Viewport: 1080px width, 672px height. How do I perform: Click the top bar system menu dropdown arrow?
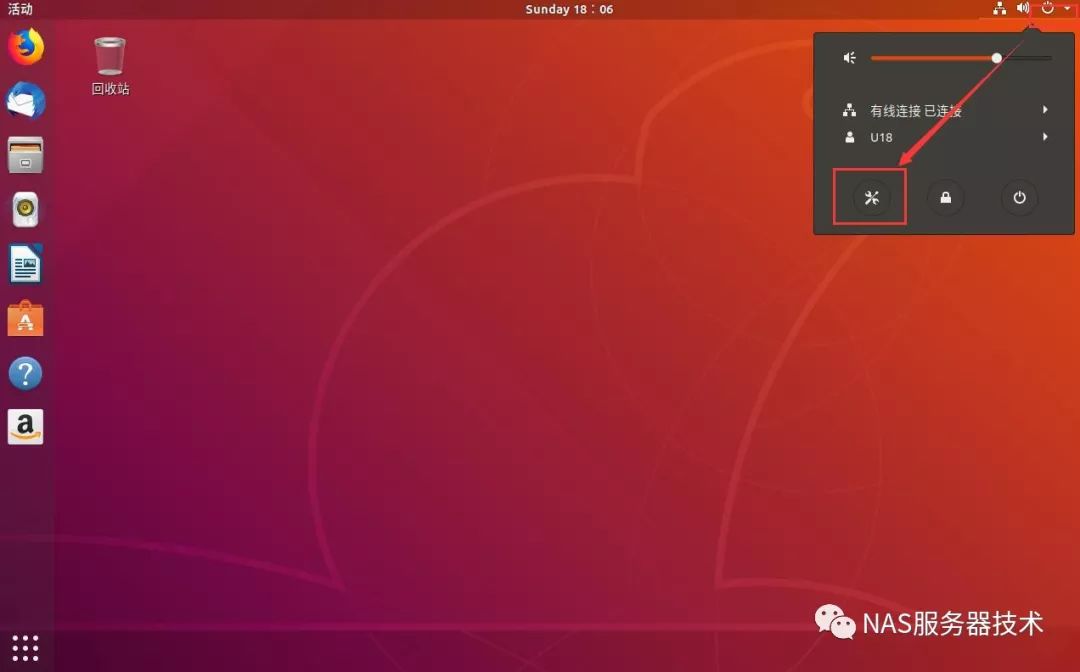1067,9
